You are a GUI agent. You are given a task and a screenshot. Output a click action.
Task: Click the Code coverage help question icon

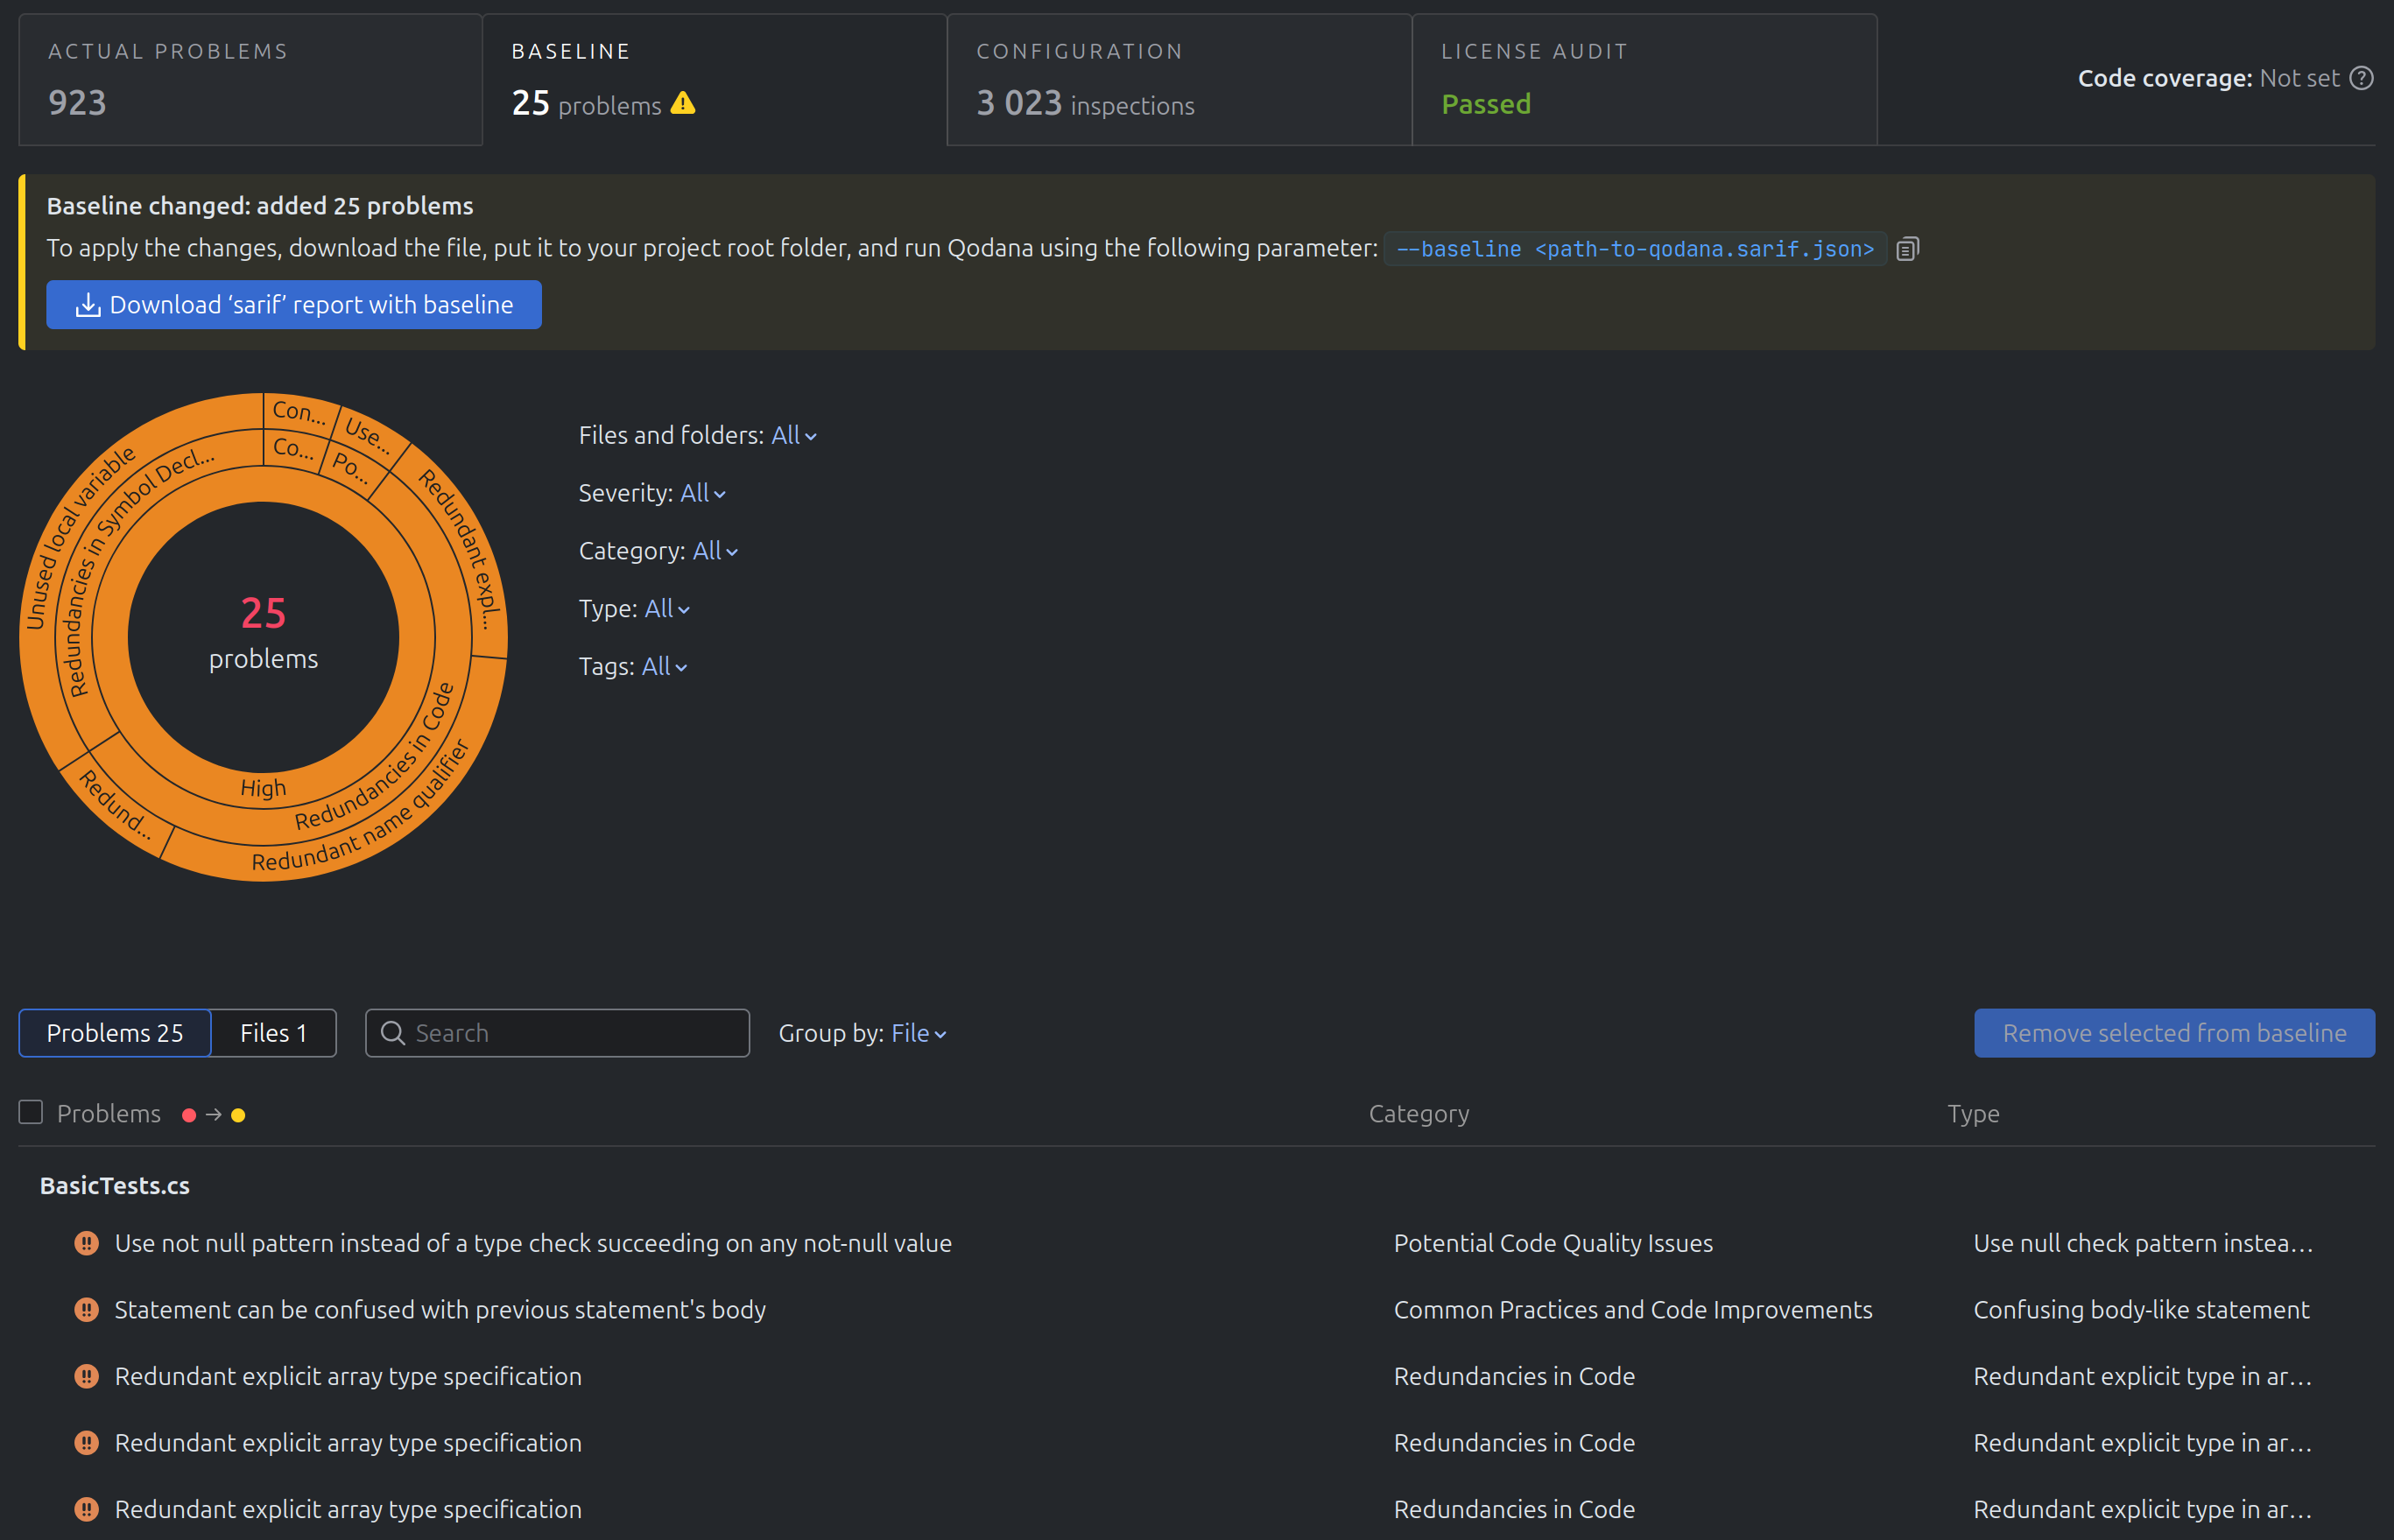(x=2361, y=78)
